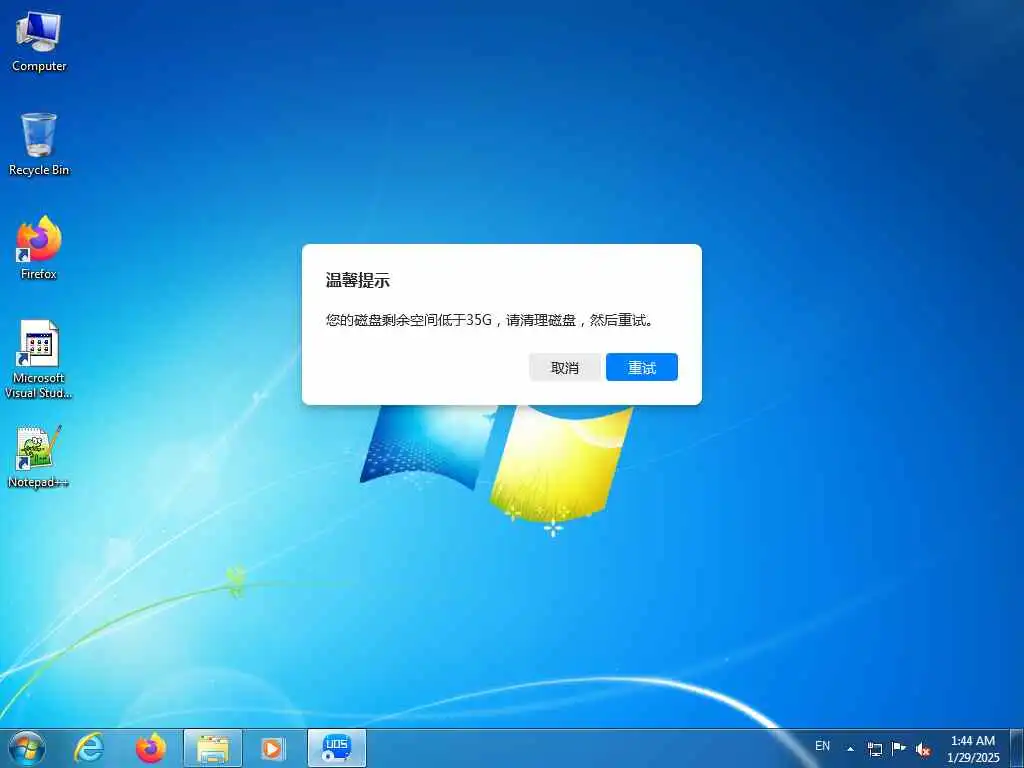Click the 重试 (Retry) button
Viewport: 1024px width, 768px height.
pos(641,368)
